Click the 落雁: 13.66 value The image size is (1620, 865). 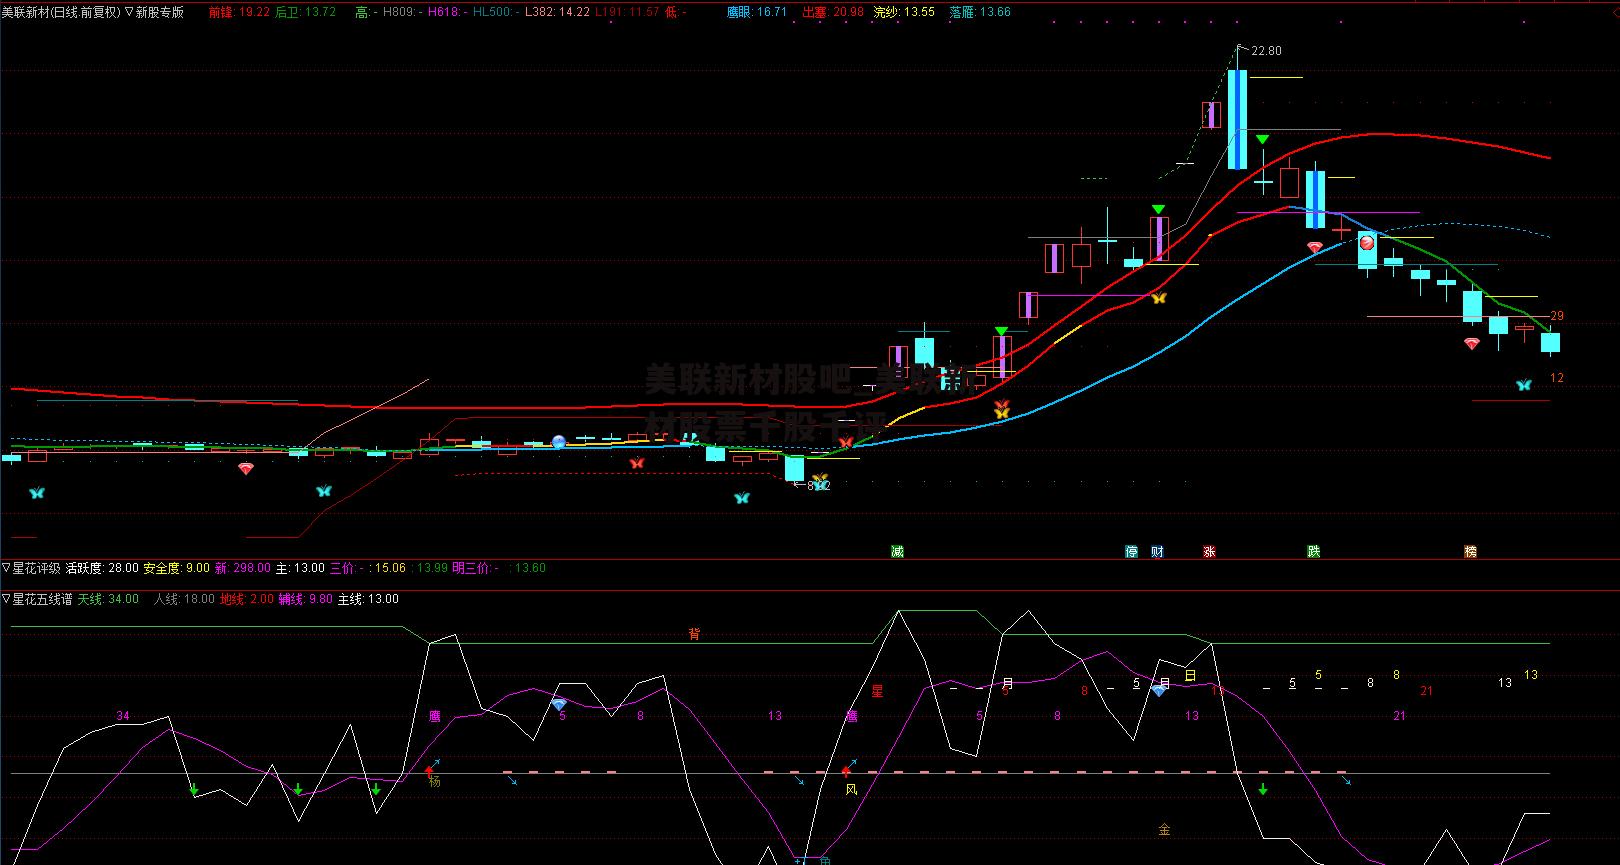tap(980, 13)
